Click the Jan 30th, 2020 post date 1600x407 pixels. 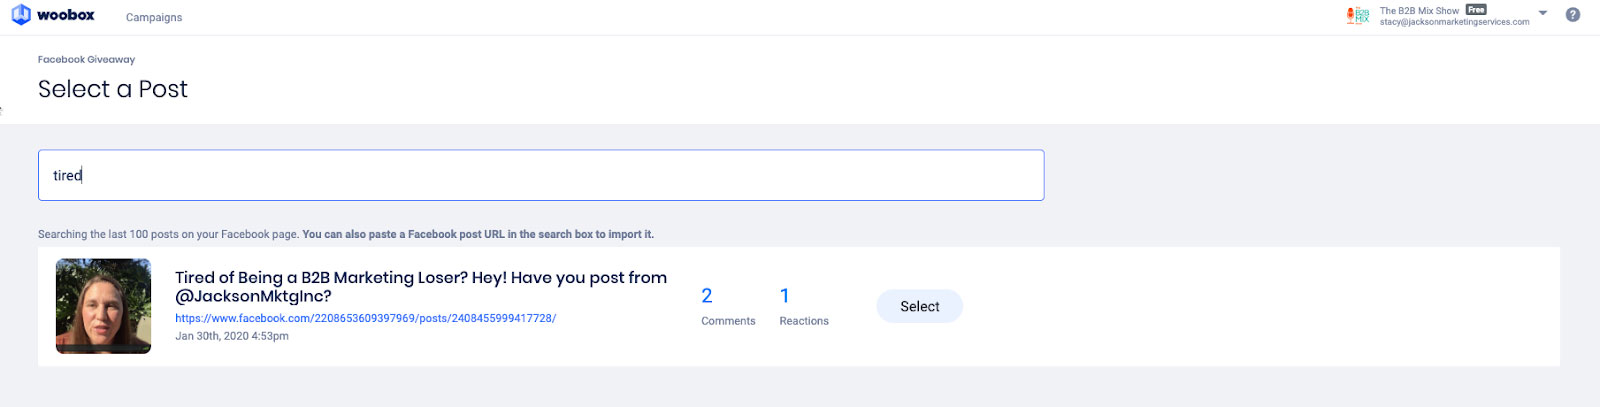pos(232,336)
